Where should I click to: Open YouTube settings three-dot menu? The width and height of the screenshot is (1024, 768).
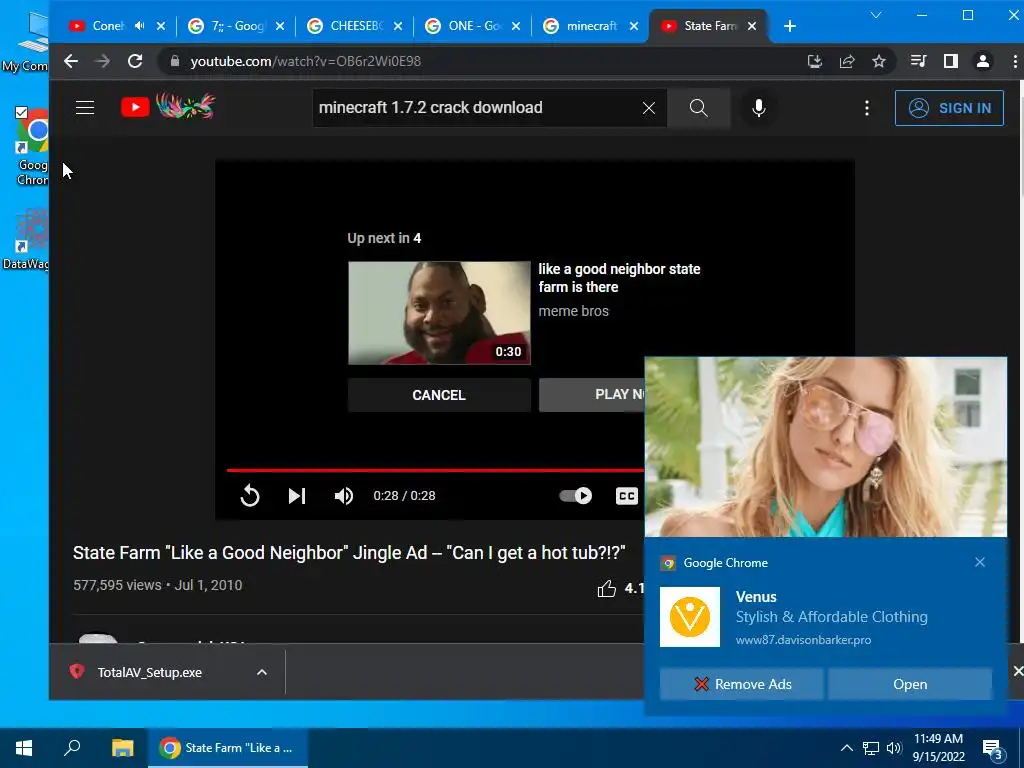(x=867, y=108)
